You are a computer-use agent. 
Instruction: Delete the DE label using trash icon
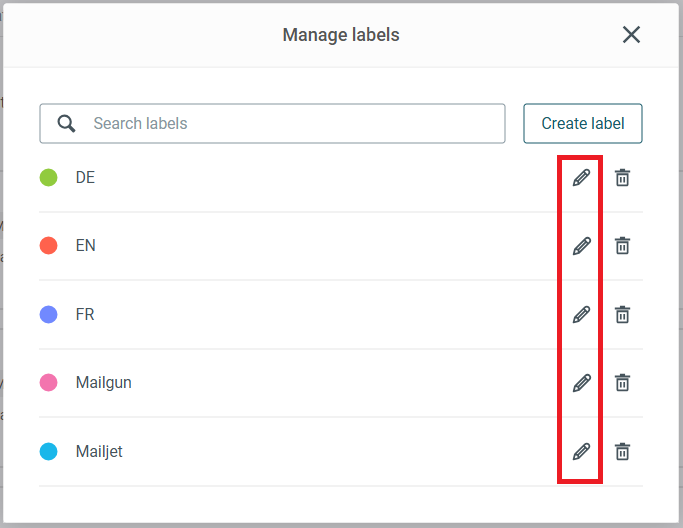(x=622, y=178)
